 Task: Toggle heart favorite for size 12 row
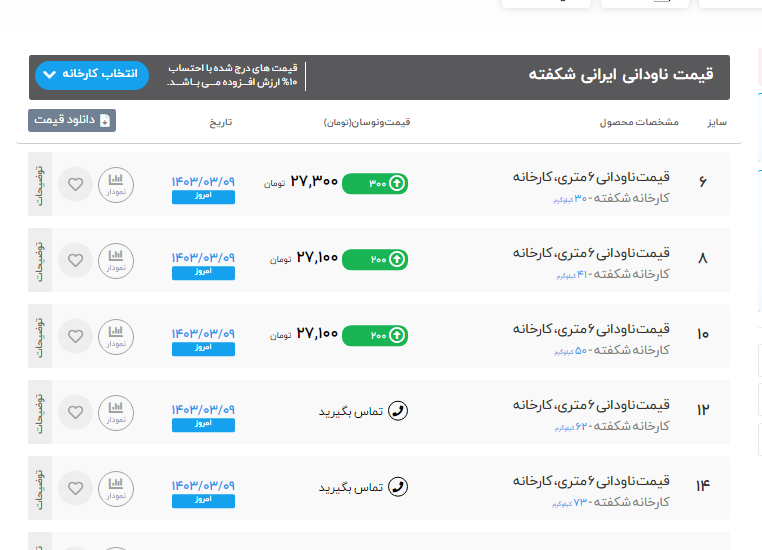[x=75, y=411]
